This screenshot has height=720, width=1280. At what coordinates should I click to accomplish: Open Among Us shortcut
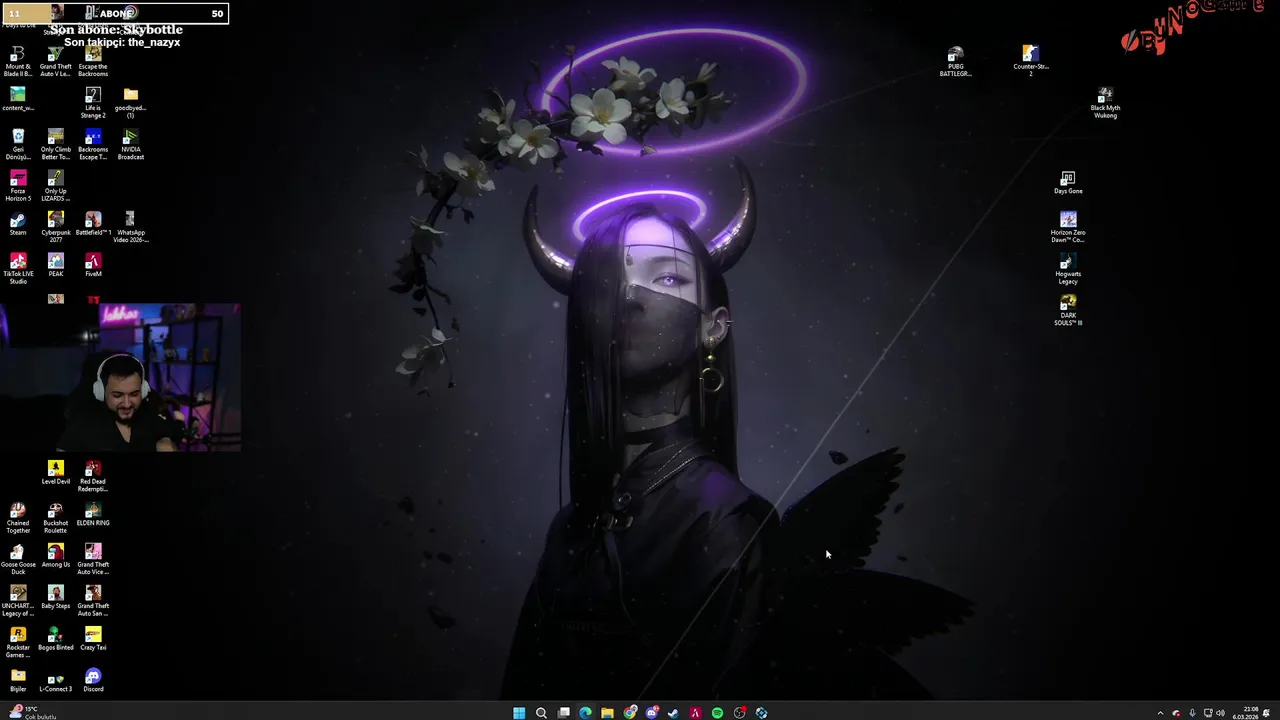coord(56,556)
